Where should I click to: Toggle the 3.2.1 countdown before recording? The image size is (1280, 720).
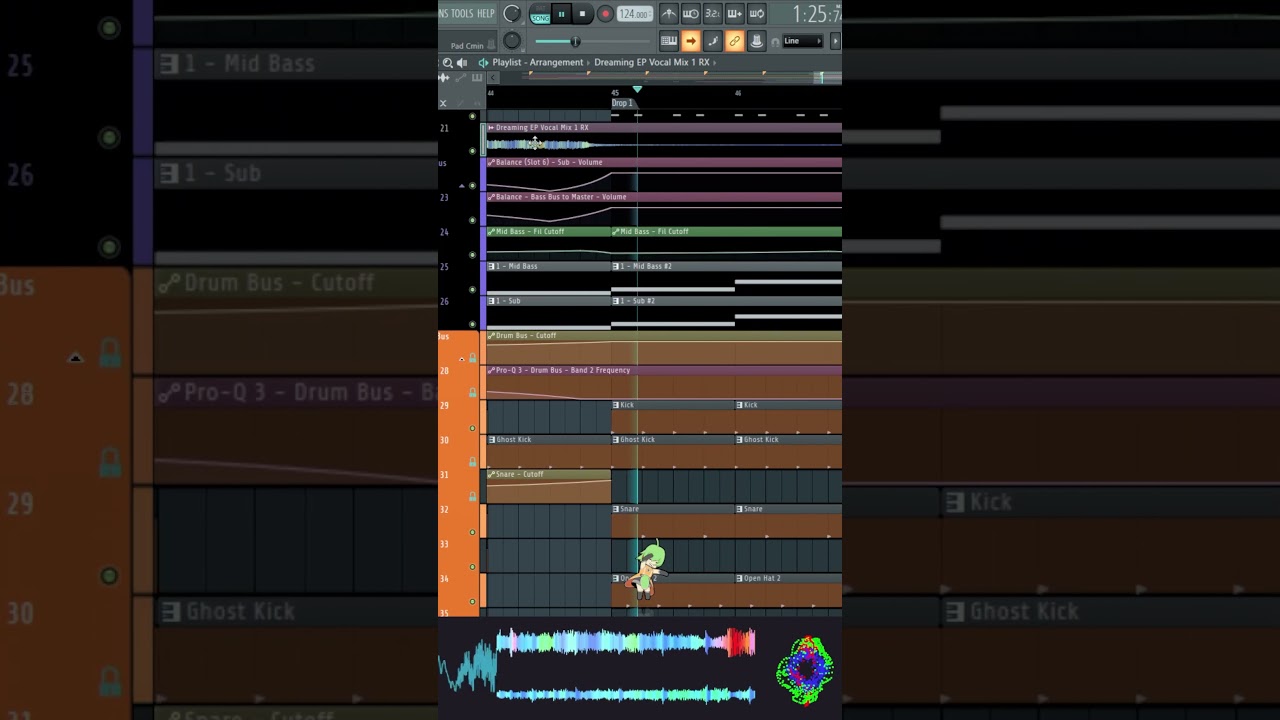tap(712, 14)
